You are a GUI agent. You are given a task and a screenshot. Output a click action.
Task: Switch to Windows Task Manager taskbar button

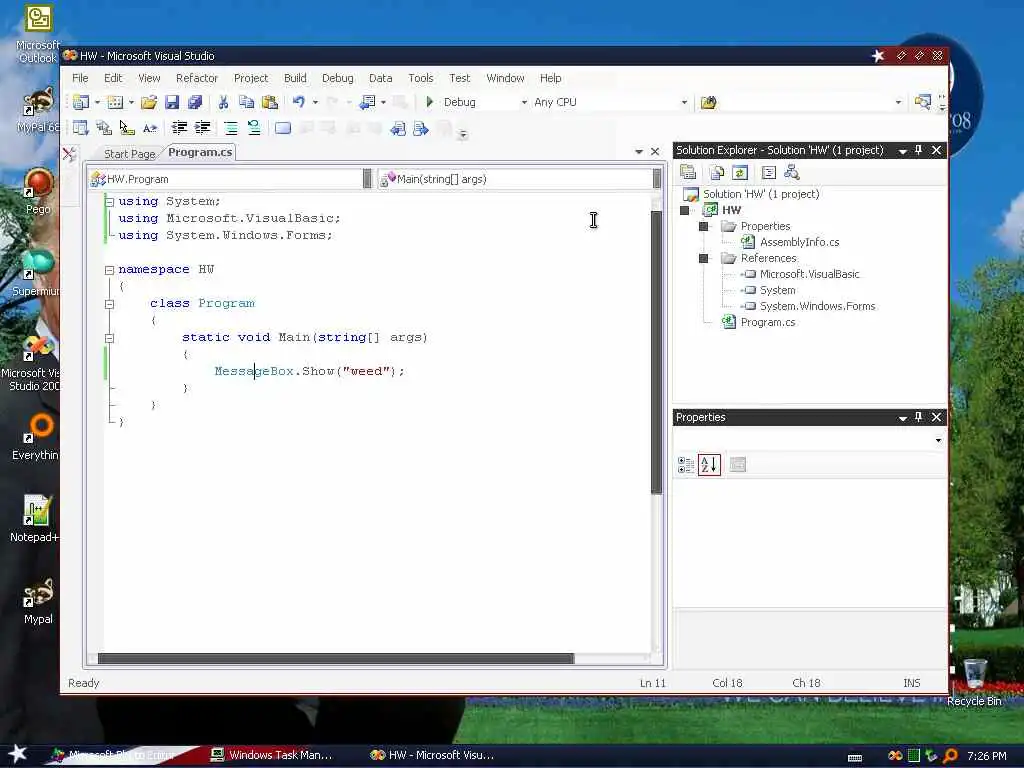(x=272, y=755)
